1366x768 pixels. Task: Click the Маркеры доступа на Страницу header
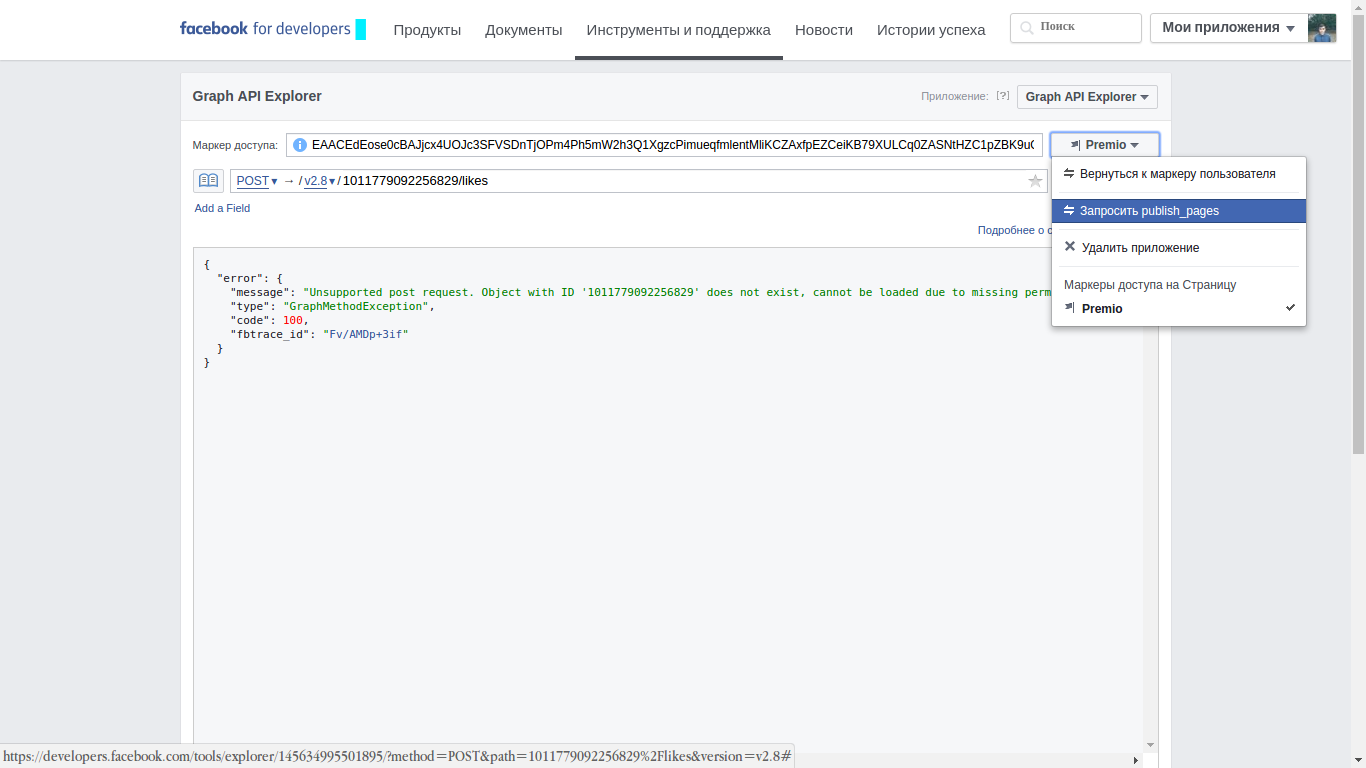[1150, 285]
